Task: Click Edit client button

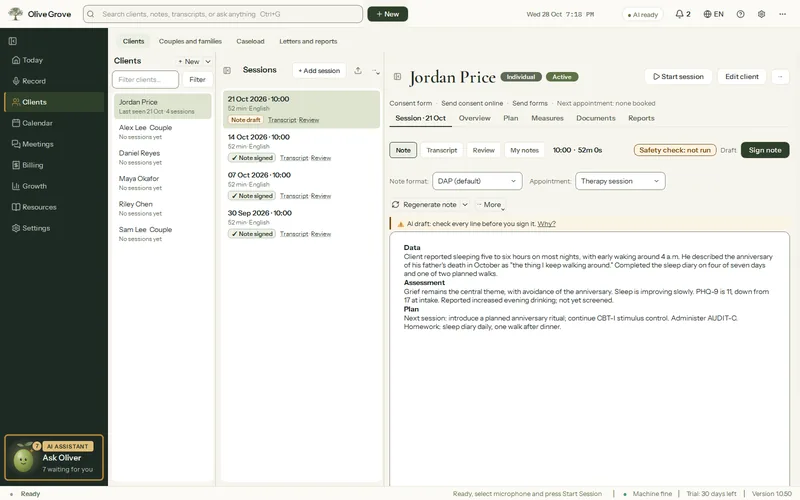Action: pyautogui.click(x=741, y=77)
